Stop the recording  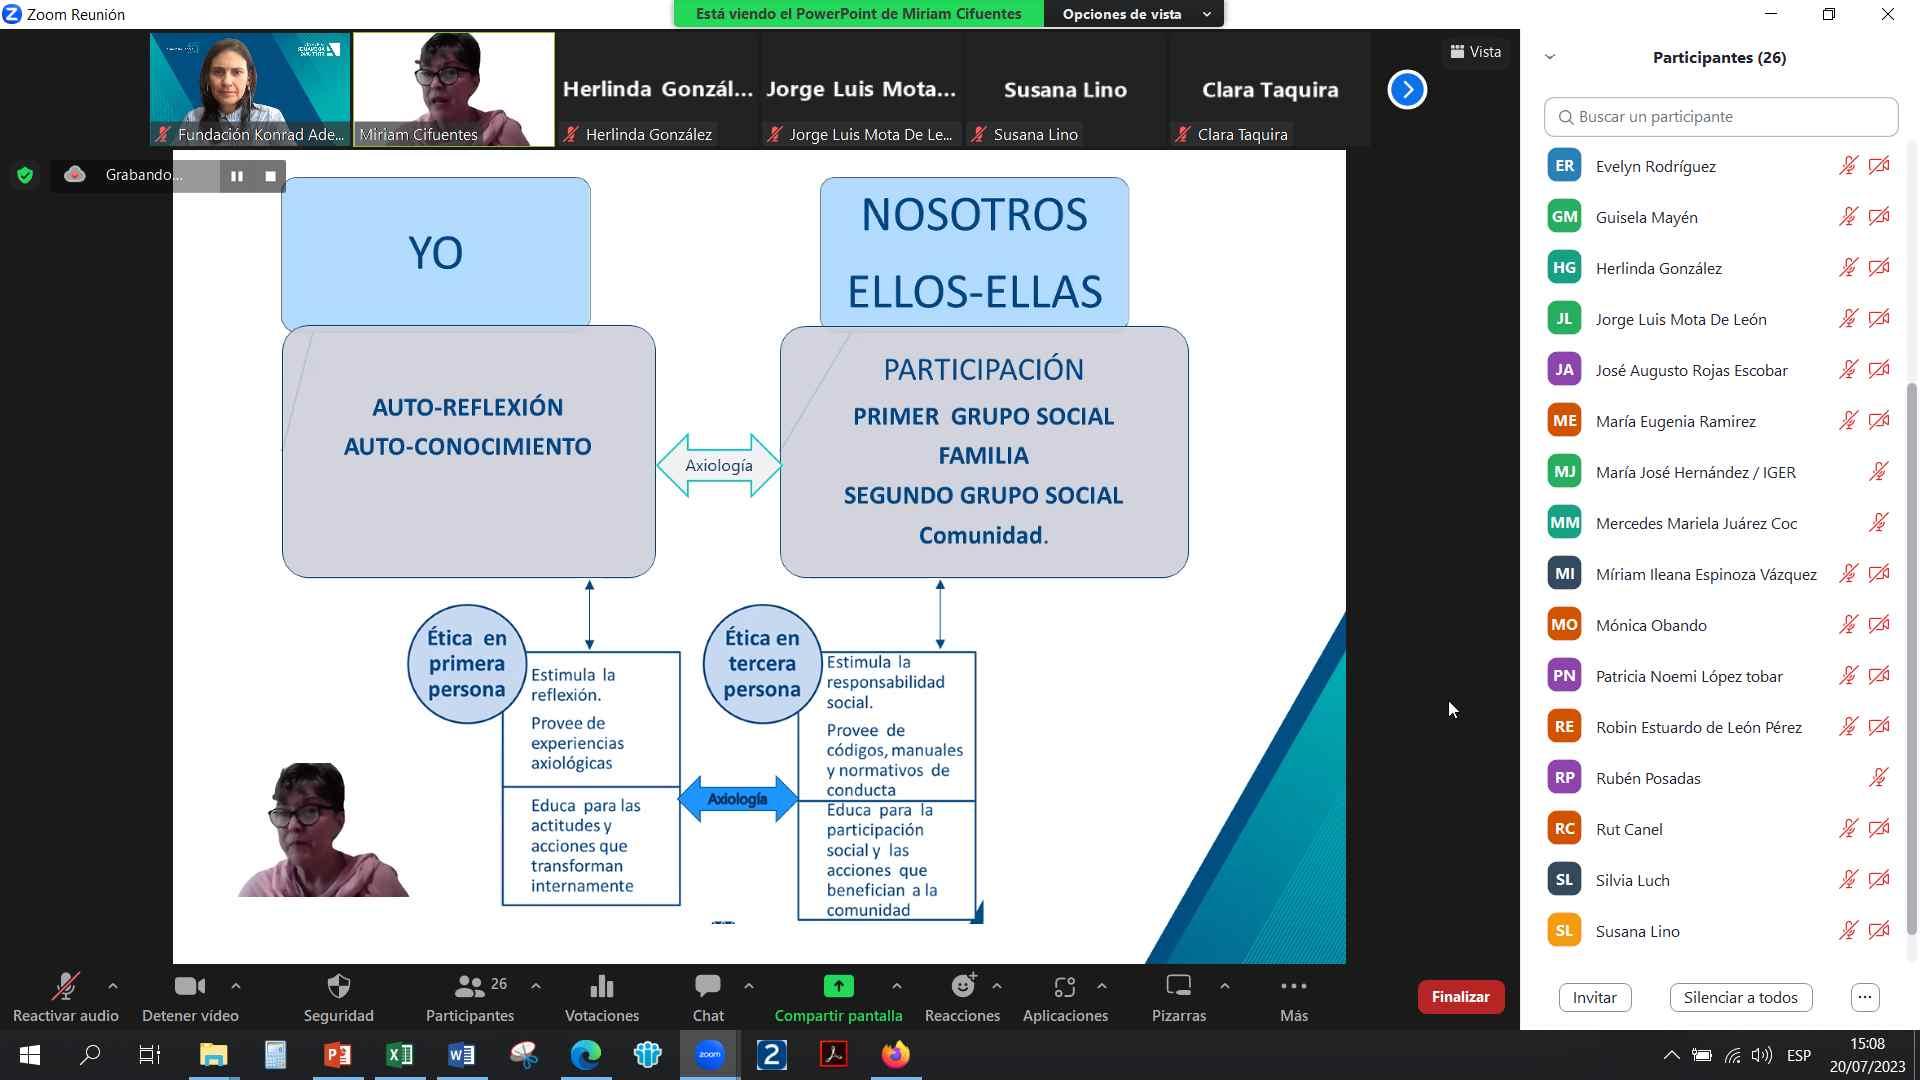tap(270, 176)
